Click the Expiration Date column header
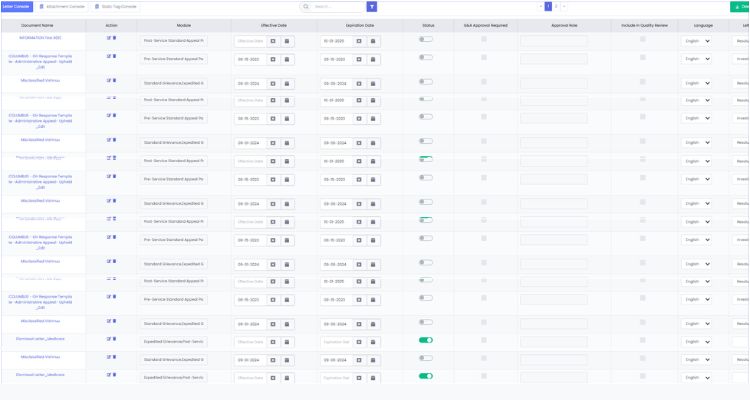750x400 pixels. tap(360, 25)
